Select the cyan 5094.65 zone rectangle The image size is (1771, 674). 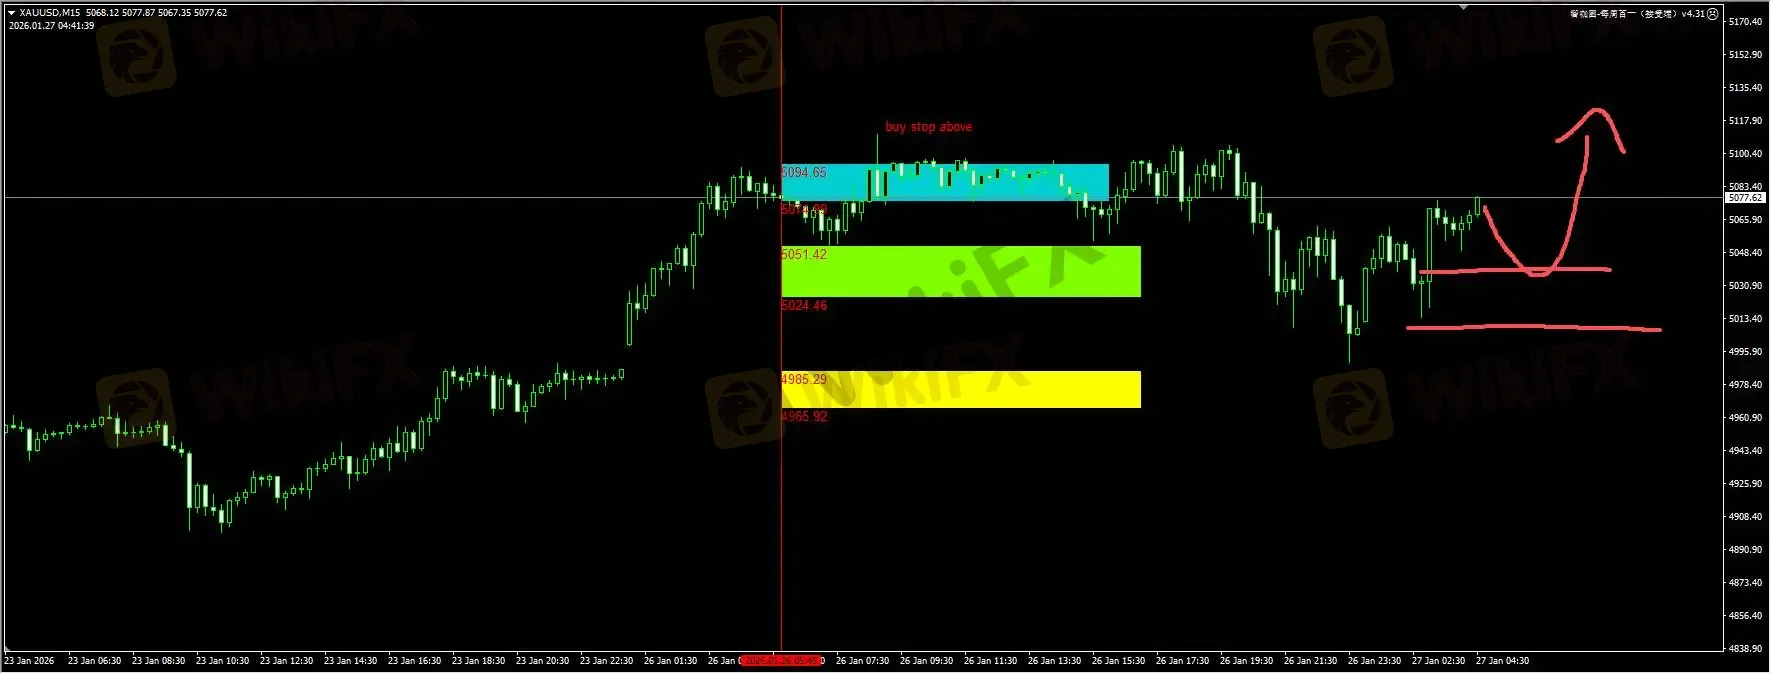pos(945,182)
